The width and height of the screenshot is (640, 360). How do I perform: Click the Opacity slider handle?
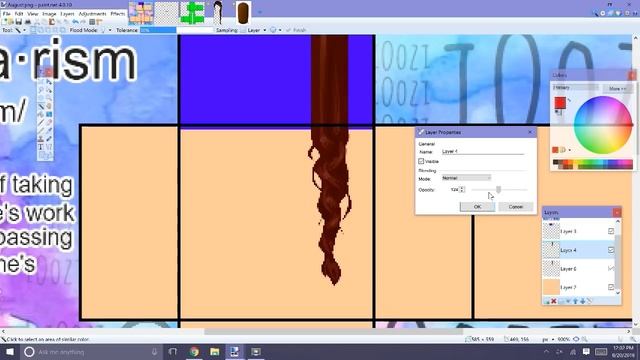point(498,189)
